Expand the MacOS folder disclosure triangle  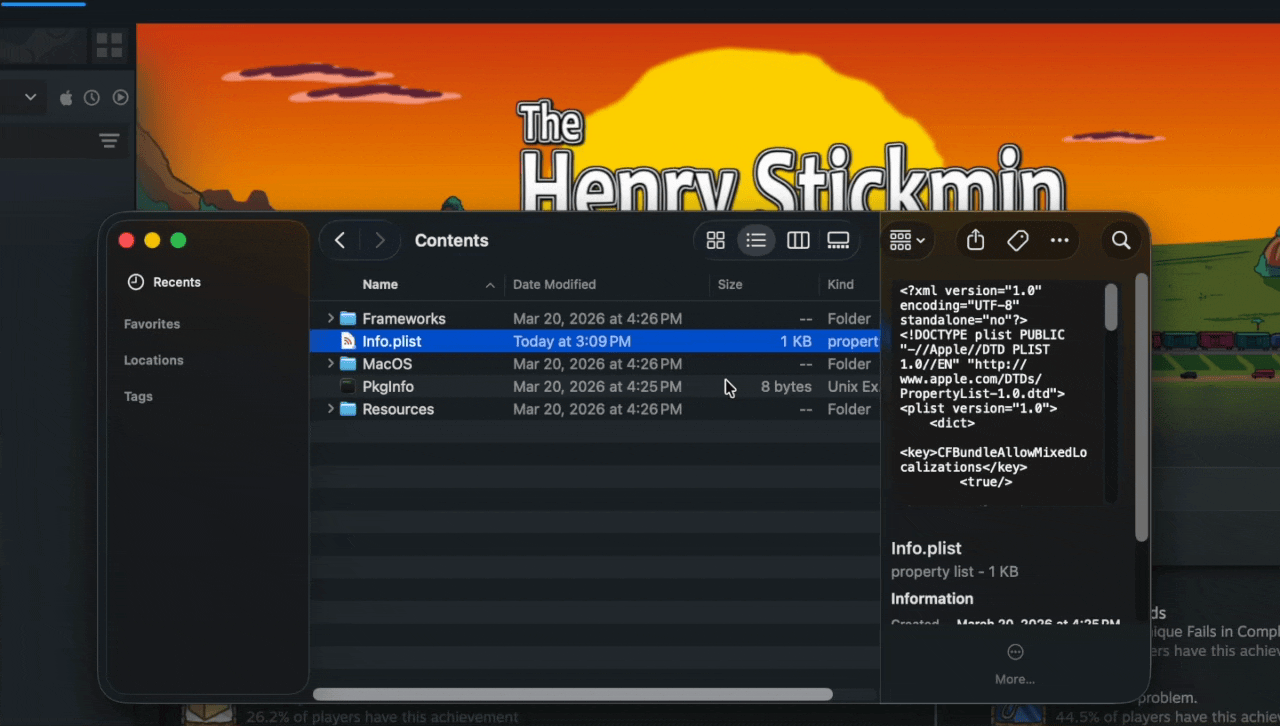[x=330, y=364]
